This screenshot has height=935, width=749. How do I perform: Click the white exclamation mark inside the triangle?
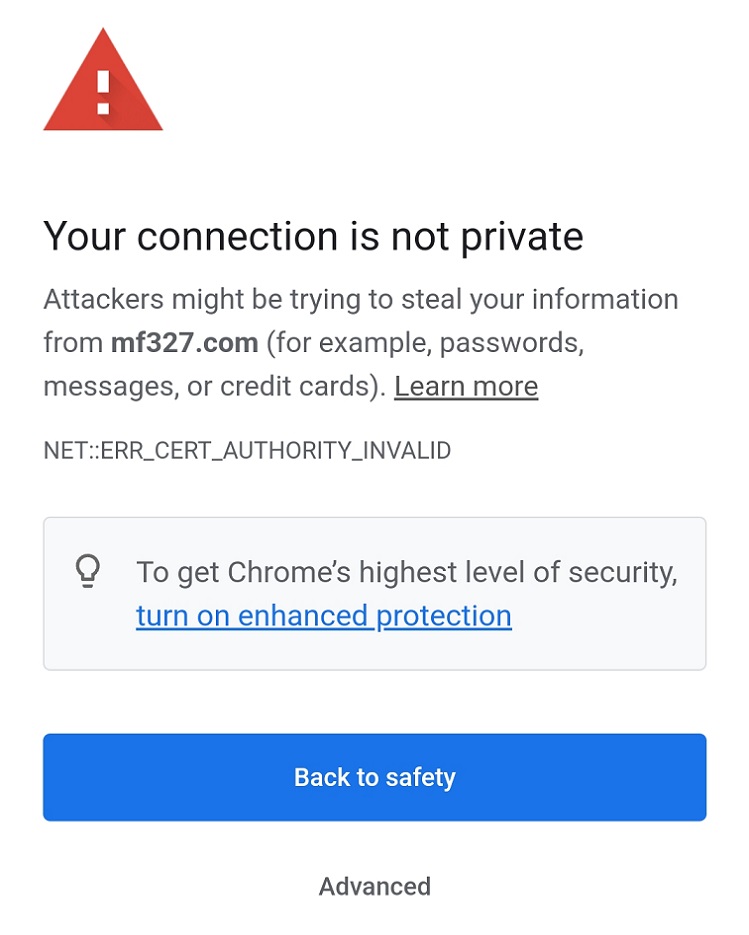[x=102, y=92]
